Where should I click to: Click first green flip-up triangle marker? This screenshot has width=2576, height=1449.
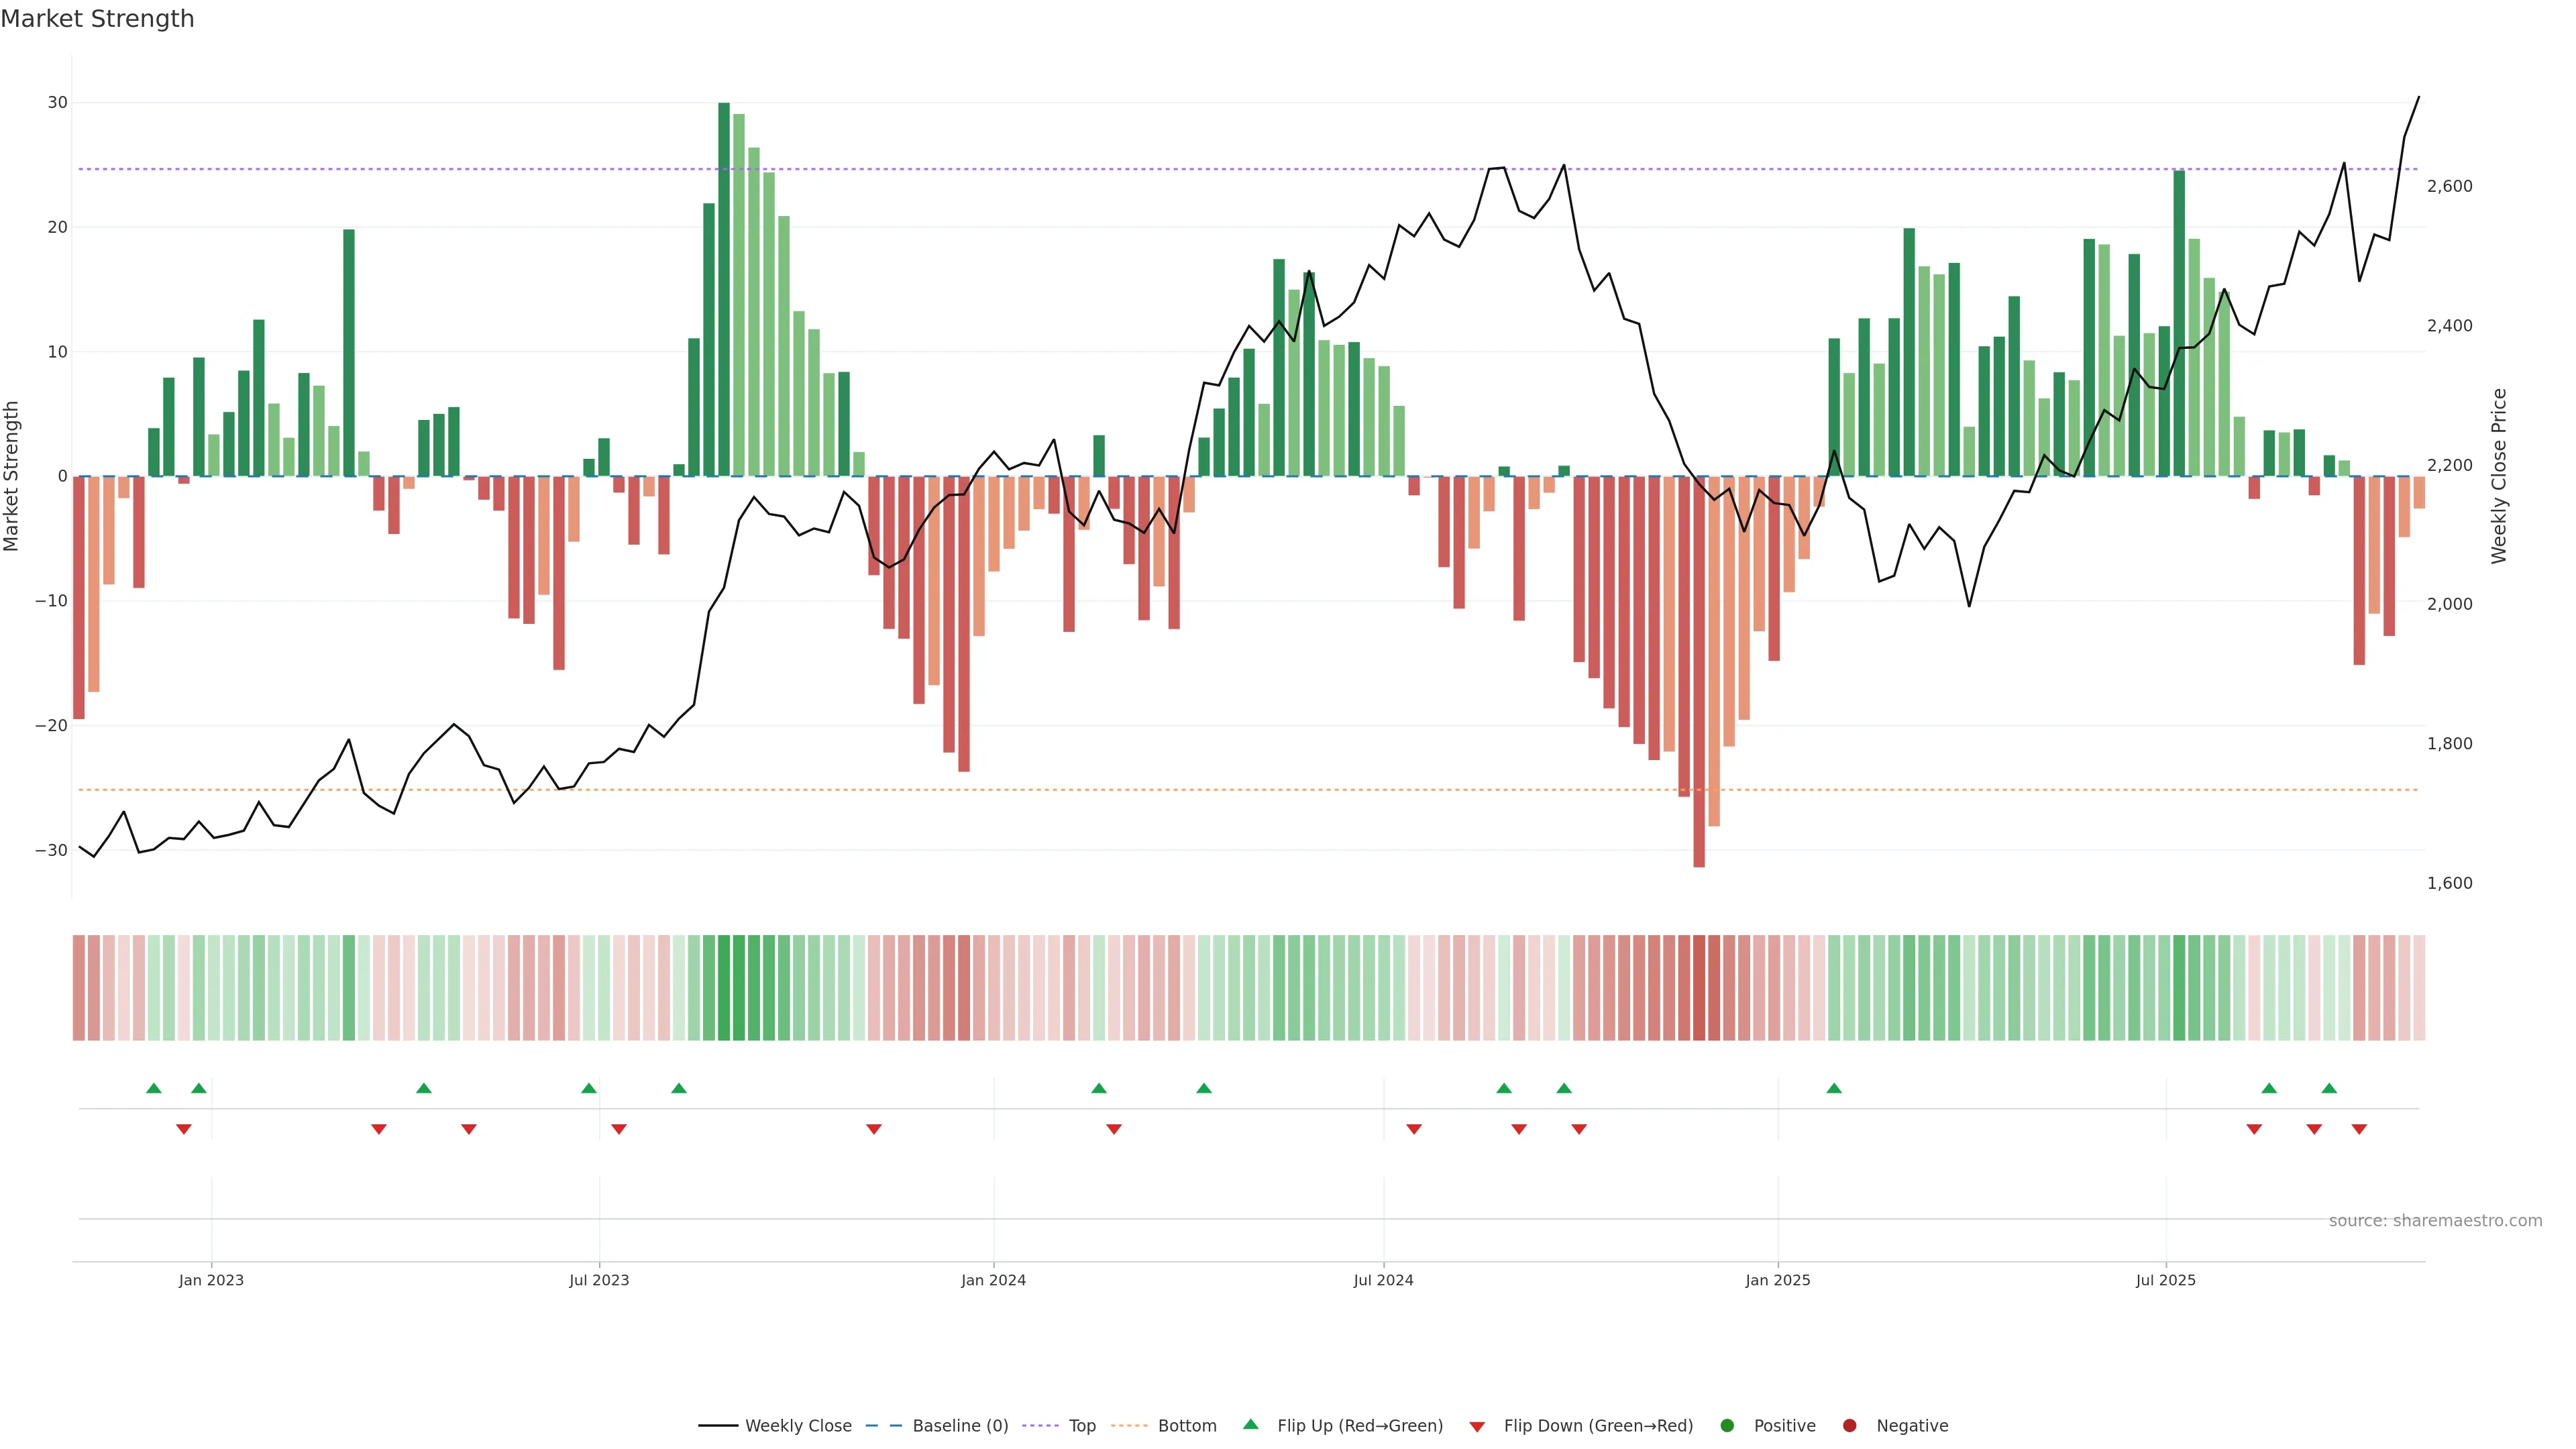[153, 1088]
